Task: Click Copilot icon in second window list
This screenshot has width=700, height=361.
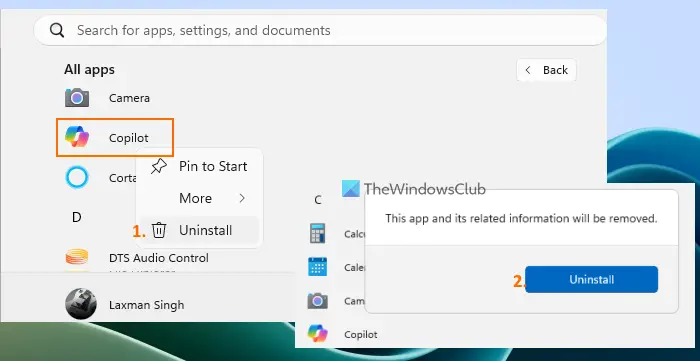Action: (317, 333)
